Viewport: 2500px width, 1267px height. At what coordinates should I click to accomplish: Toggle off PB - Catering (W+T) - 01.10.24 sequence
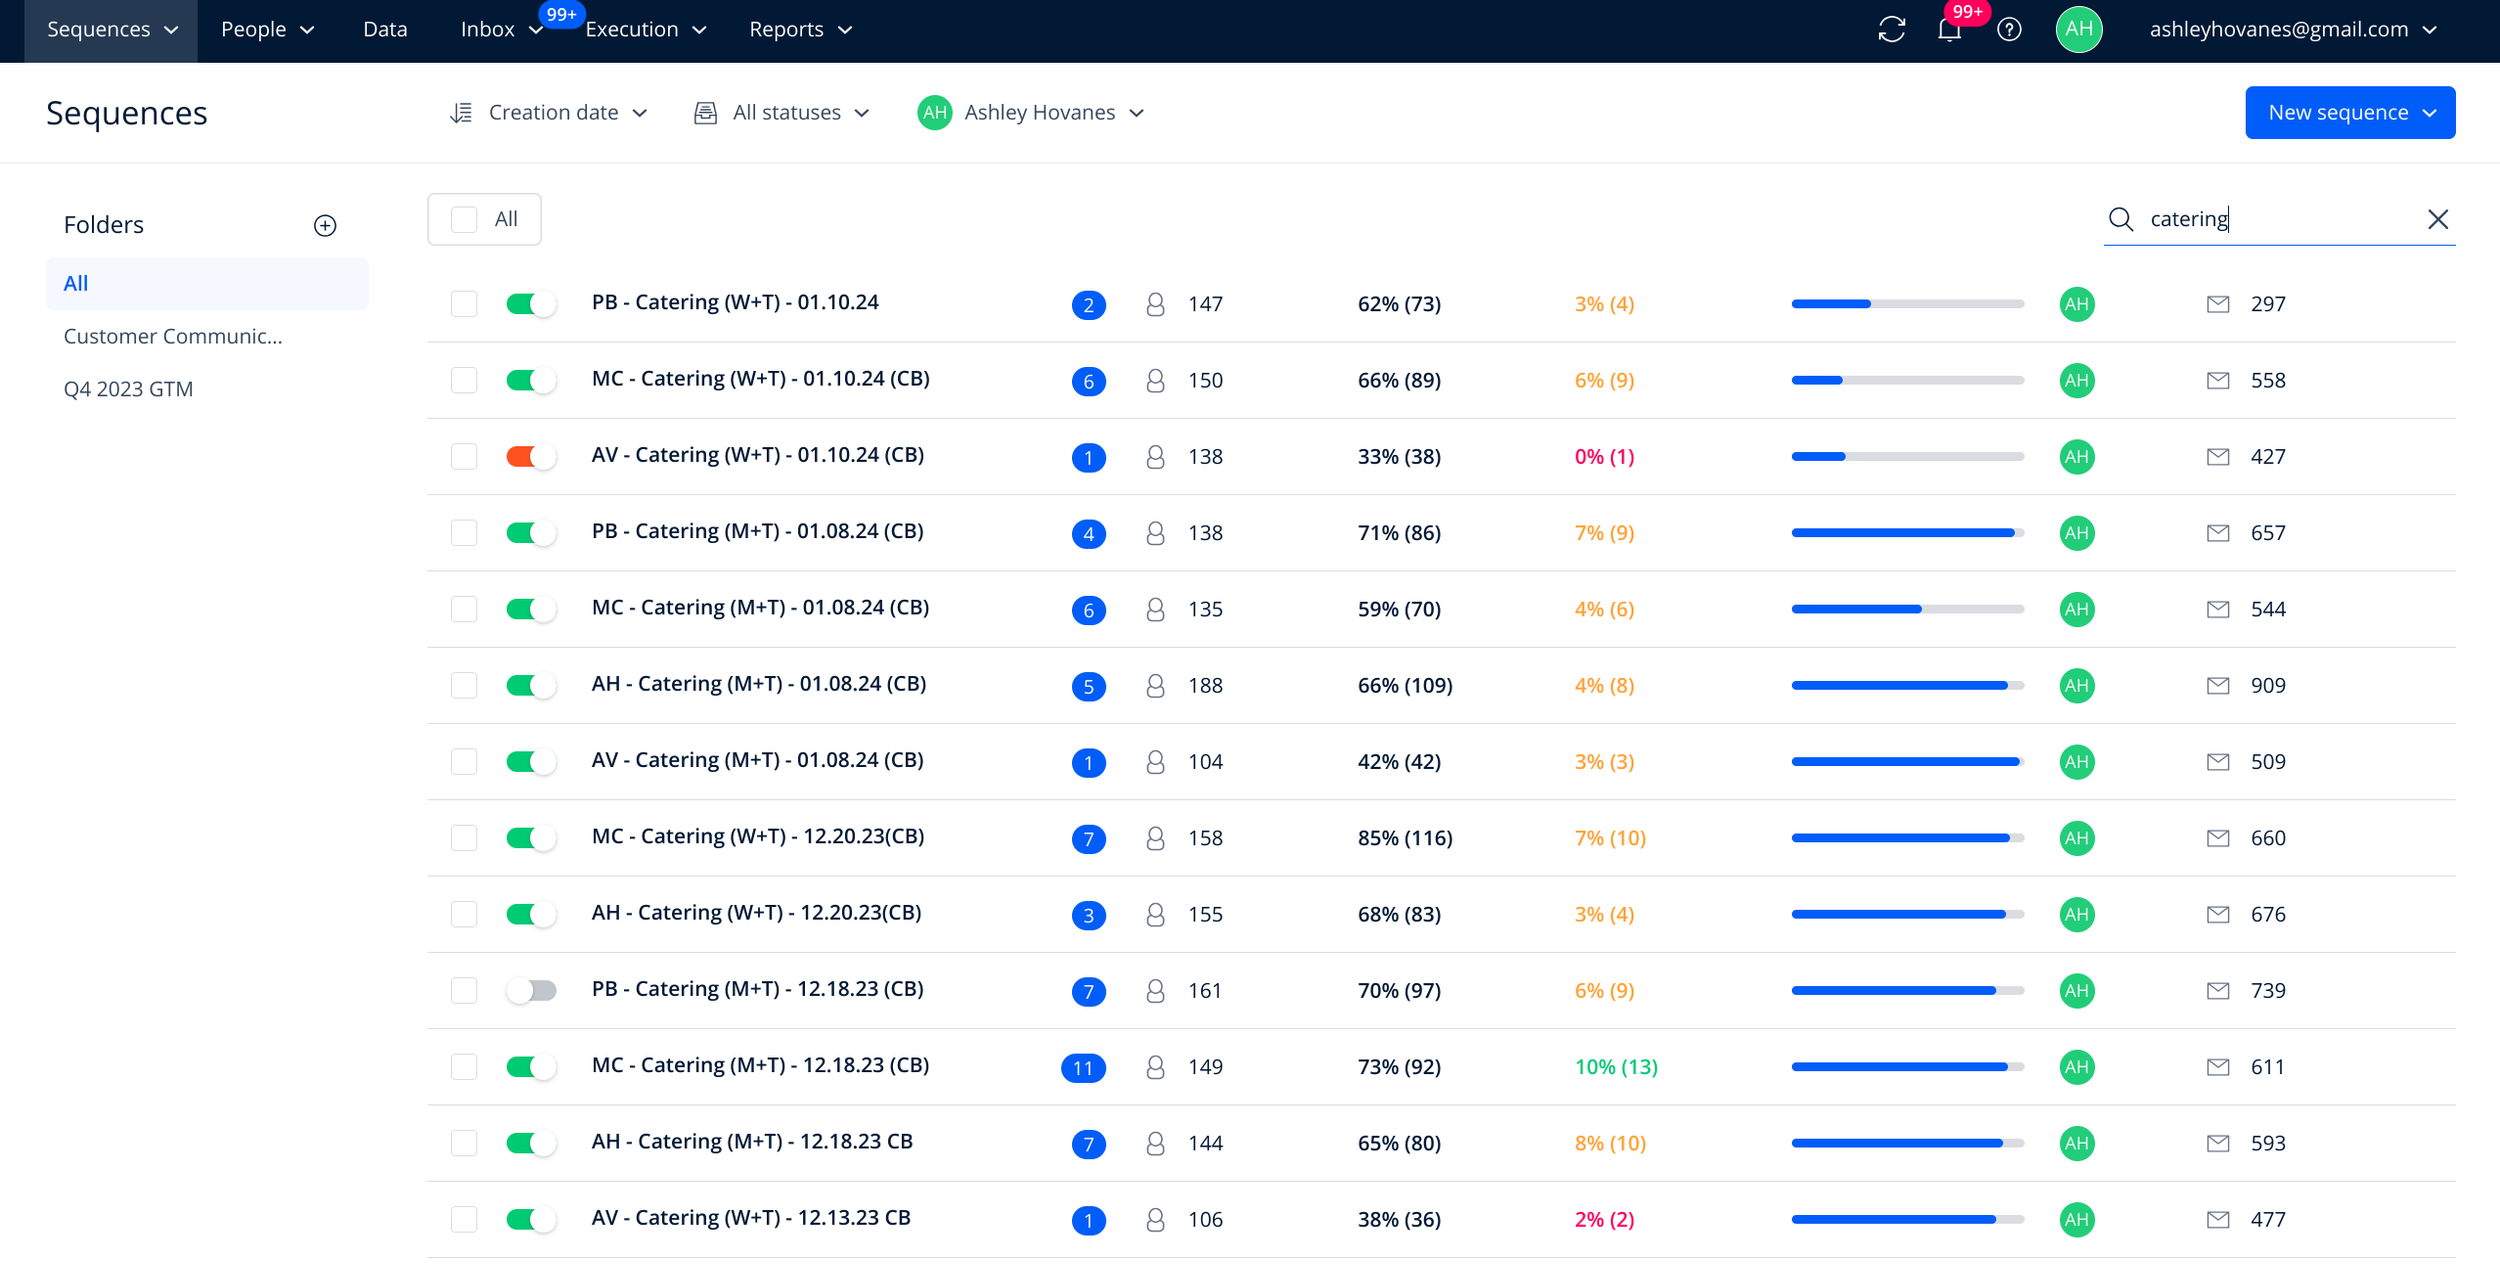[531, 304]
